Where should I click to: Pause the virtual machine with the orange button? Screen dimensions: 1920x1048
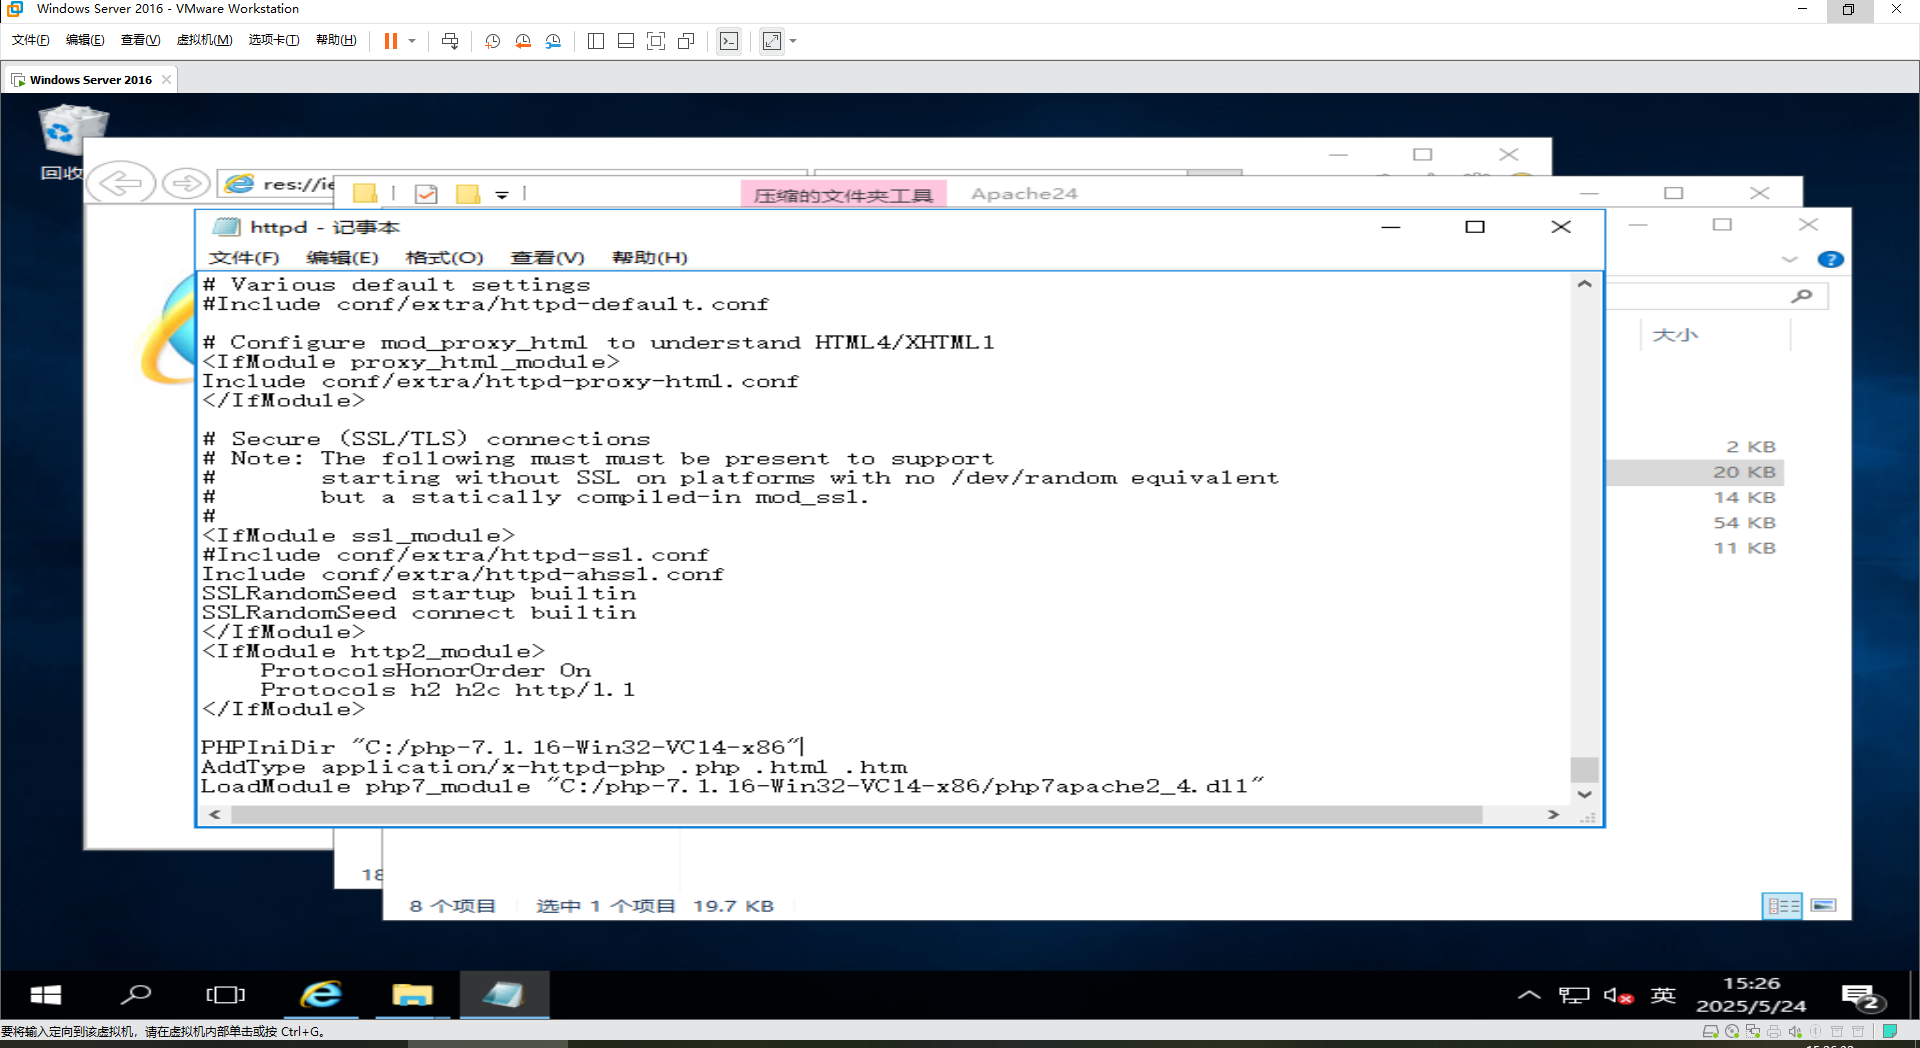click(x=391, y=41)
